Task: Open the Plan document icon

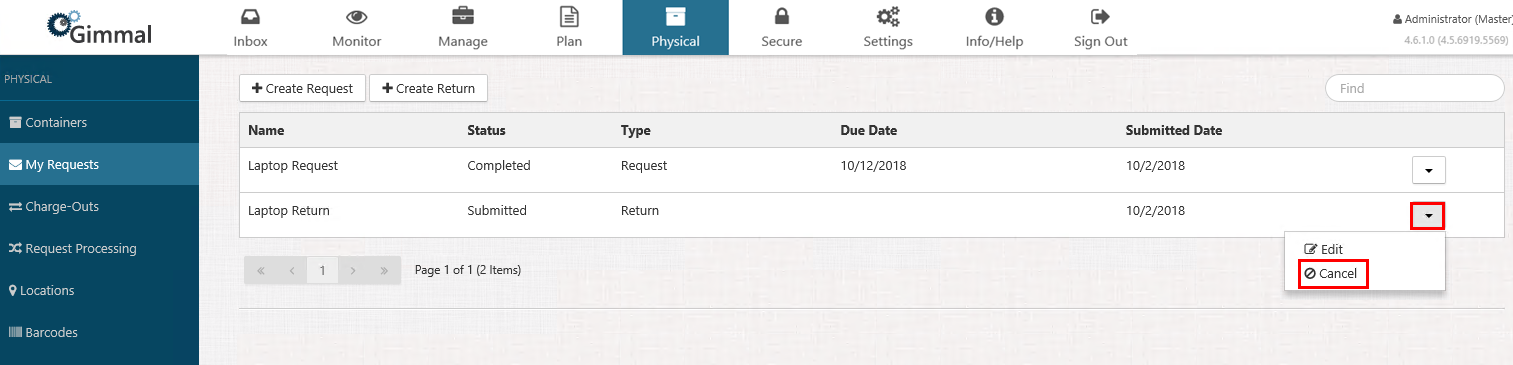Action: click(x=569, y=17)
